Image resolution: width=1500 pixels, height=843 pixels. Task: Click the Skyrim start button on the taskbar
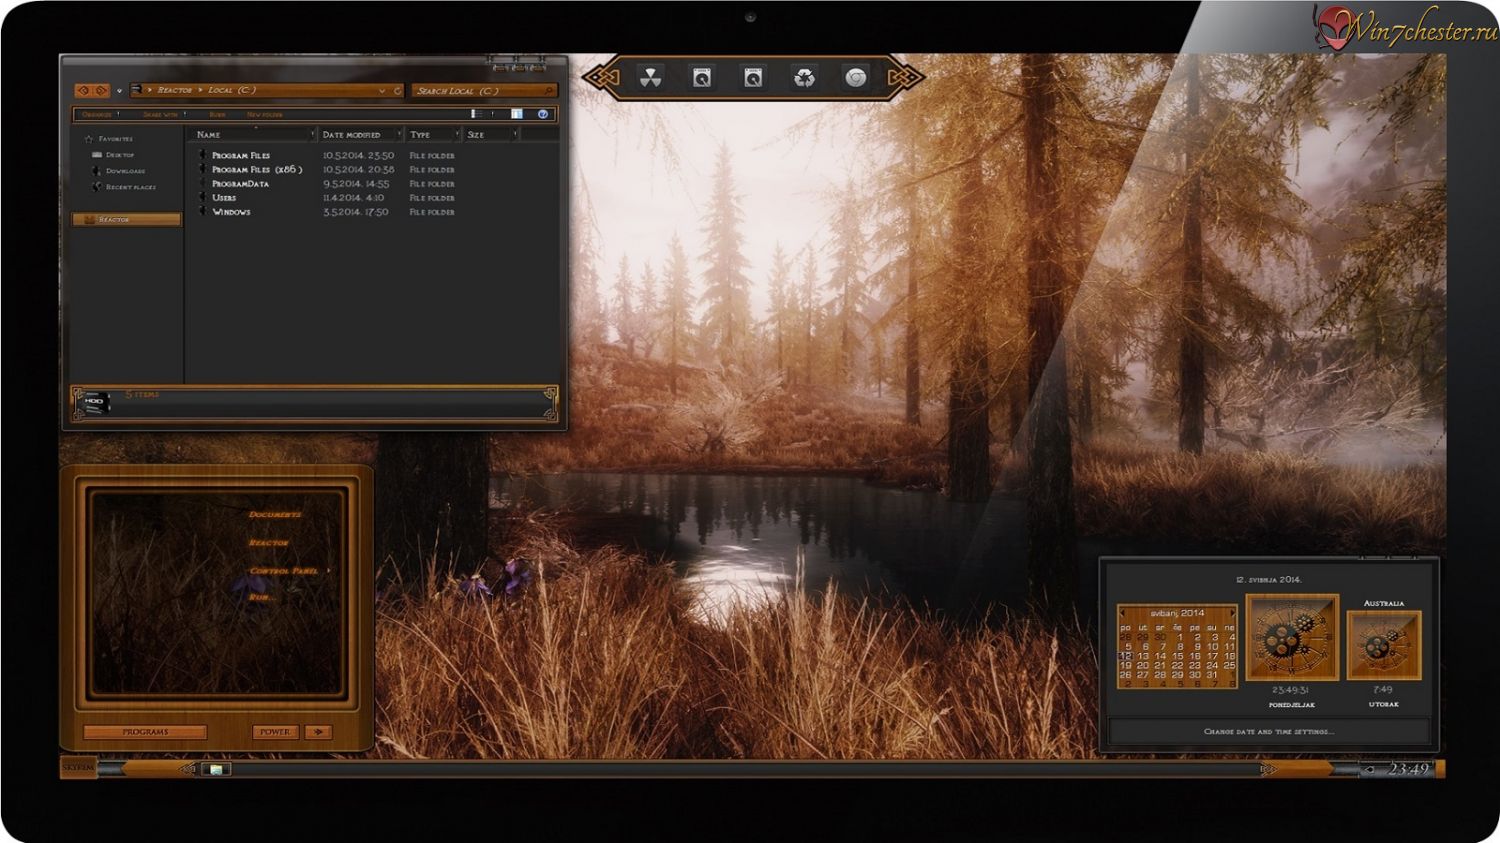tap(78, 767)
